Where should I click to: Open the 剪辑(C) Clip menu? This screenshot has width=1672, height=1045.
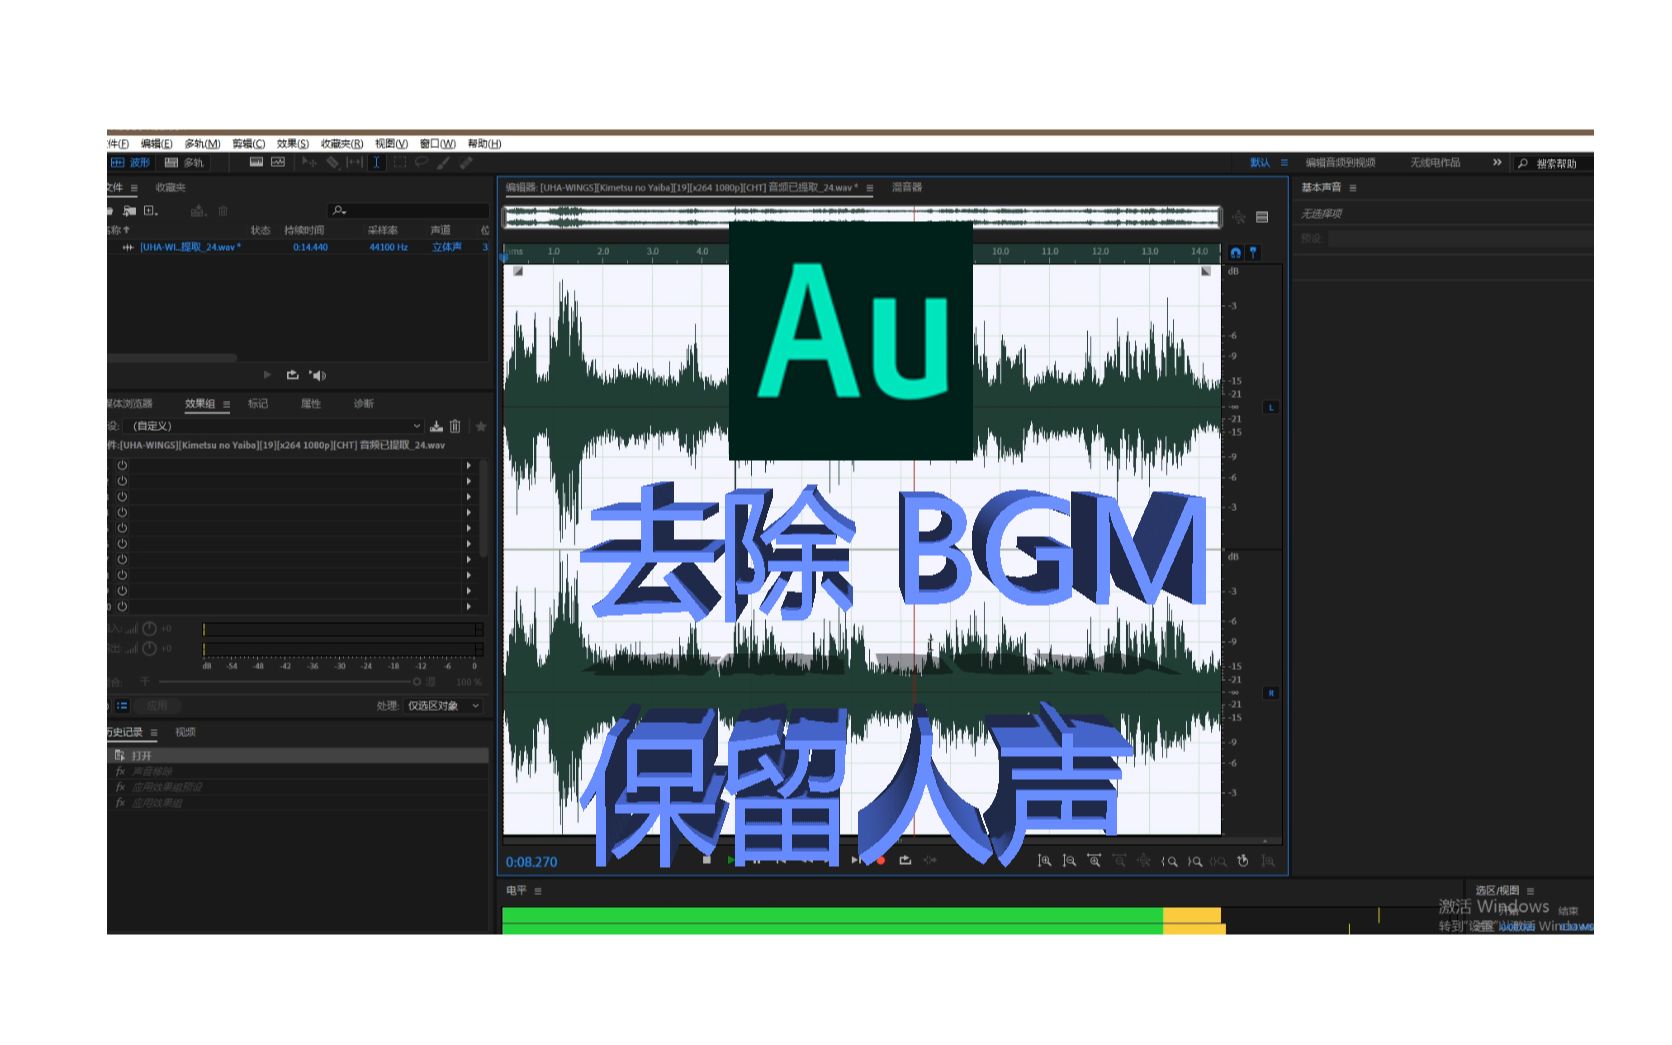[249, 144]
